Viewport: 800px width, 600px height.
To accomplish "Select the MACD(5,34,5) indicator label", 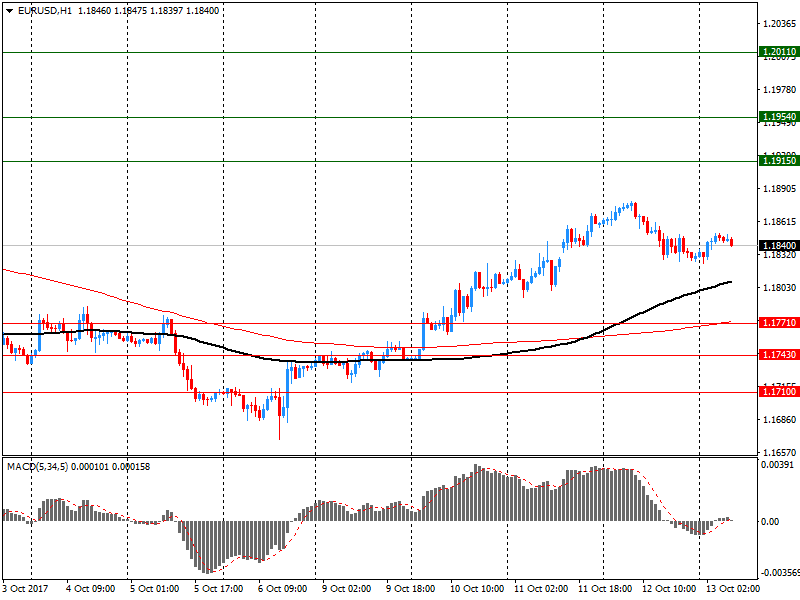I will (37, 467).
